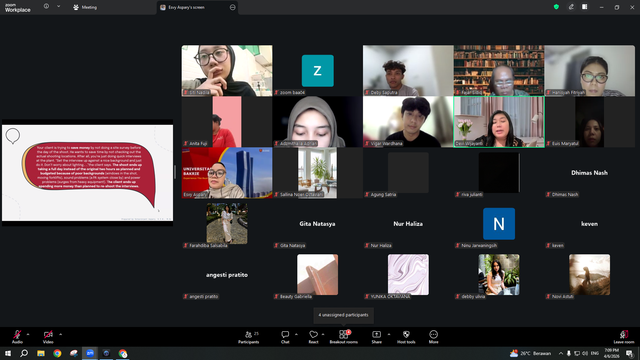Open weather widget showing 26°C
The image size is (640, 360).
click(x=531, y=353)
